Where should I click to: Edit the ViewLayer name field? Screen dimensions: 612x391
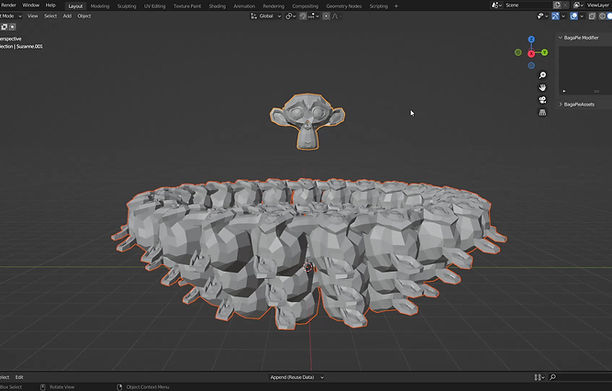click(x=598, y=5)
